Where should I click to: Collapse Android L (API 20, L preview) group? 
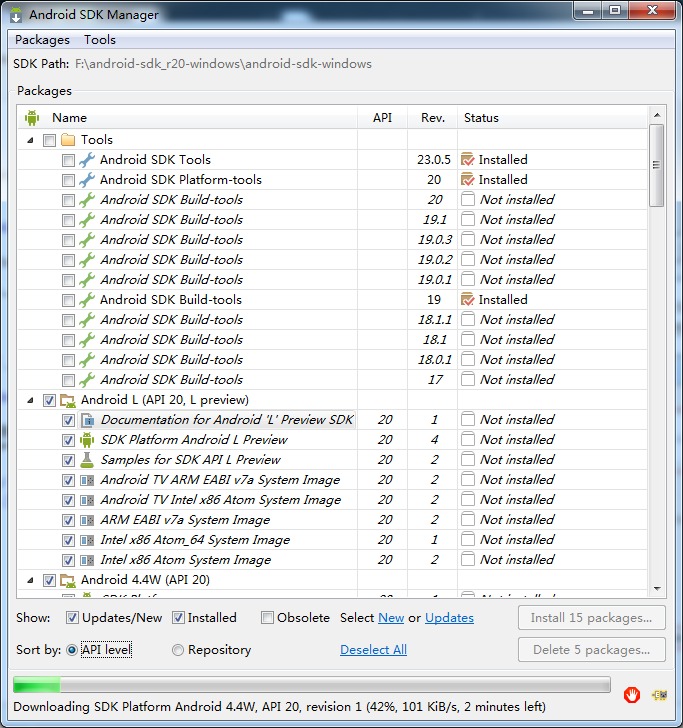tap(30, 400)
